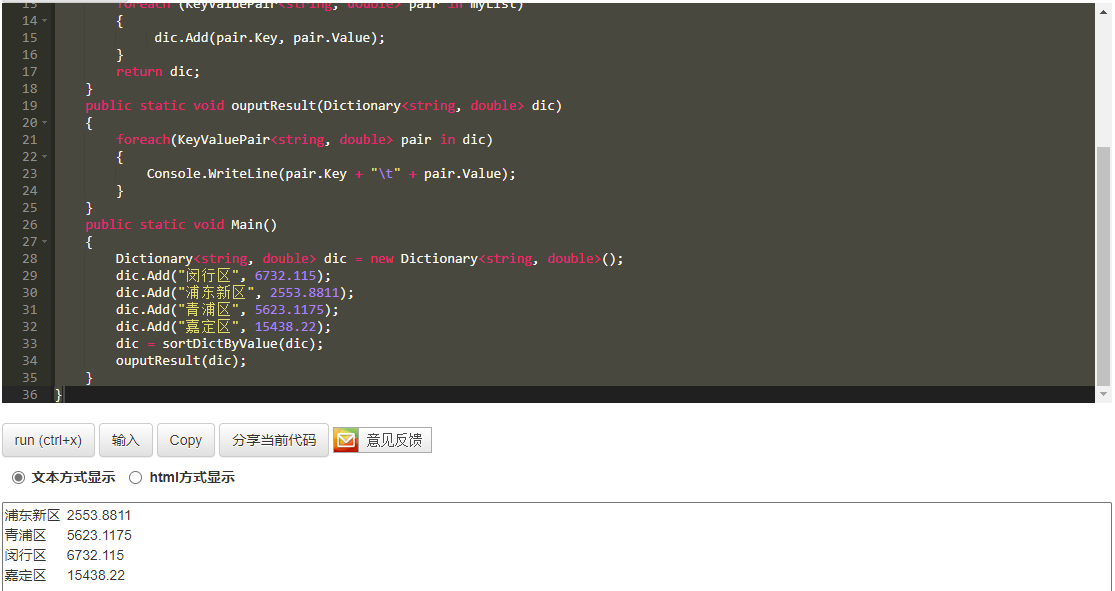Click value 5623.1175 in code line 31
1115x591 pixels.
tap(289, 310)
